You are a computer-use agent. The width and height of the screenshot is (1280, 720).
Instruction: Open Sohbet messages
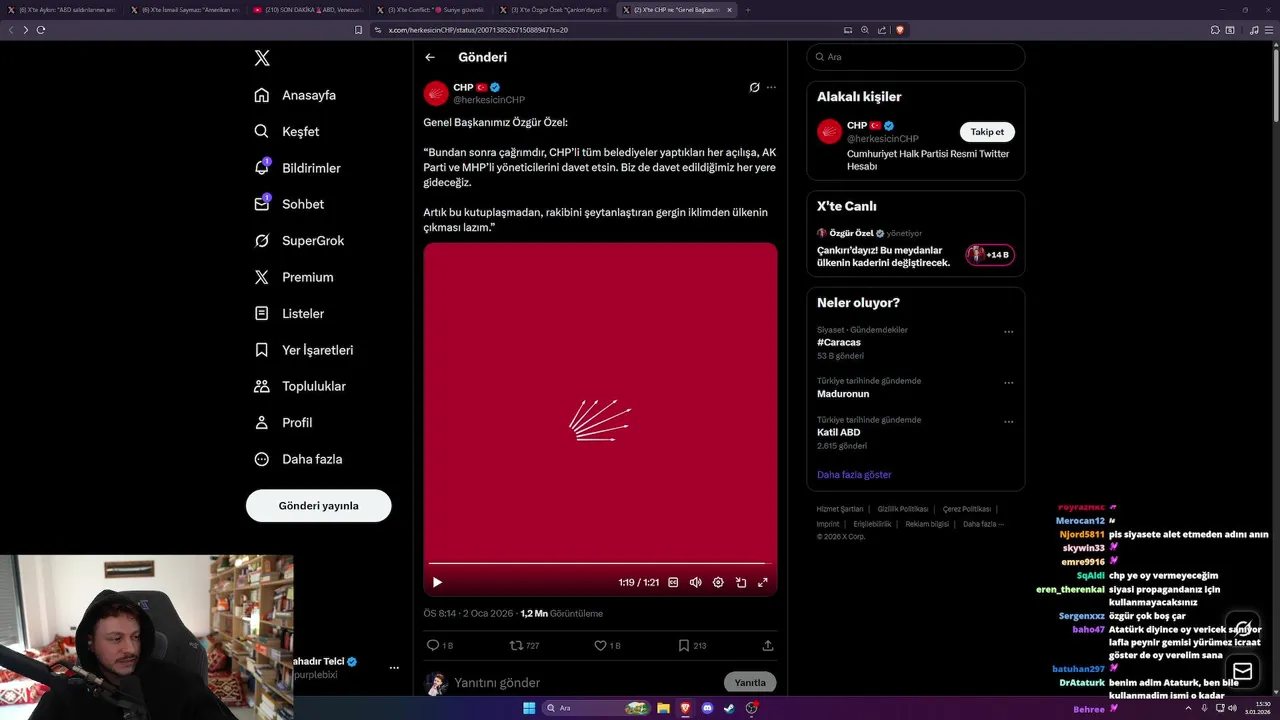289,204
